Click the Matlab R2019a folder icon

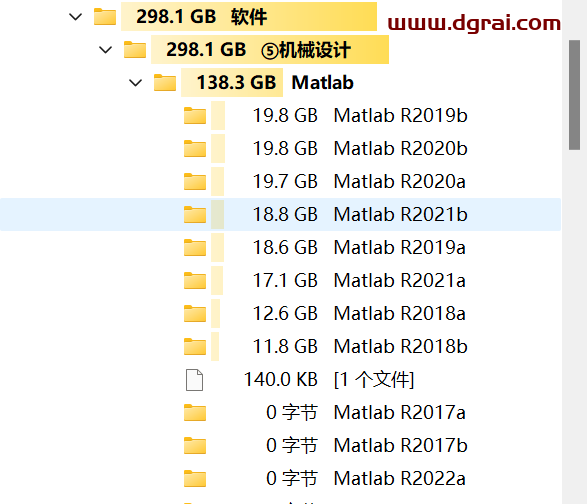pos(195,247)
